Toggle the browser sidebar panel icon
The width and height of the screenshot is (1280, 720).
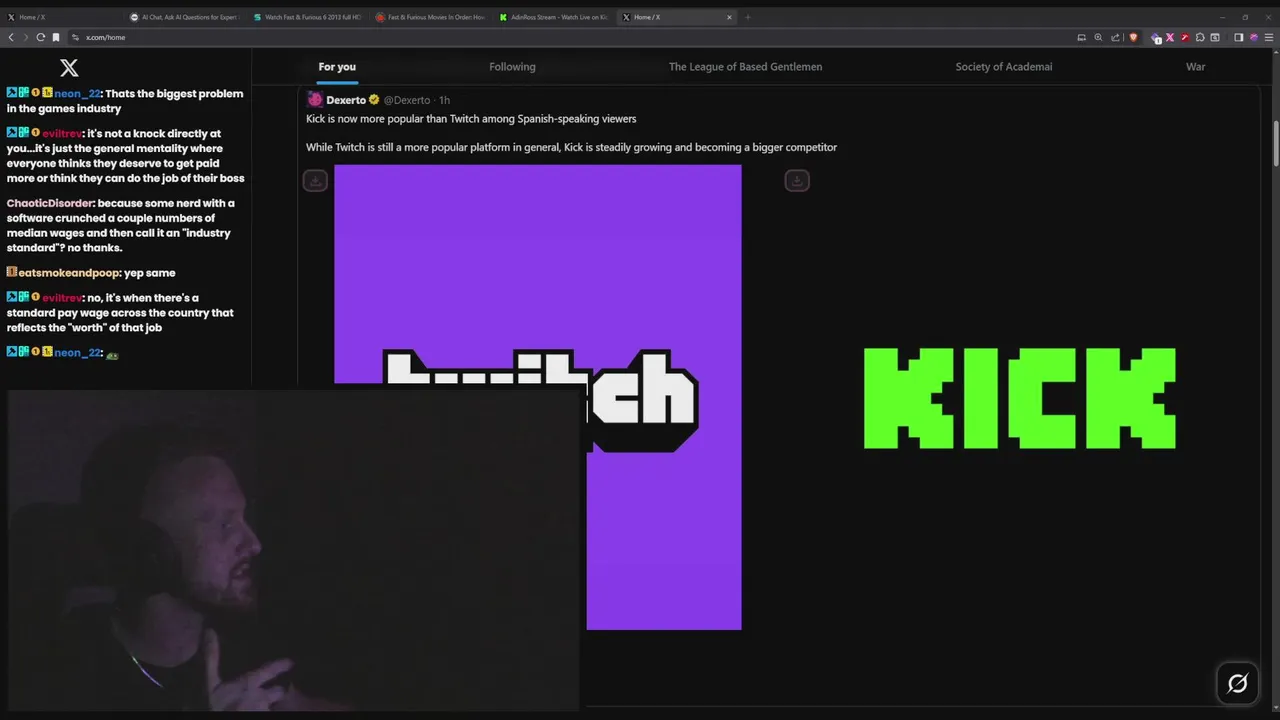click(1238, 37)
